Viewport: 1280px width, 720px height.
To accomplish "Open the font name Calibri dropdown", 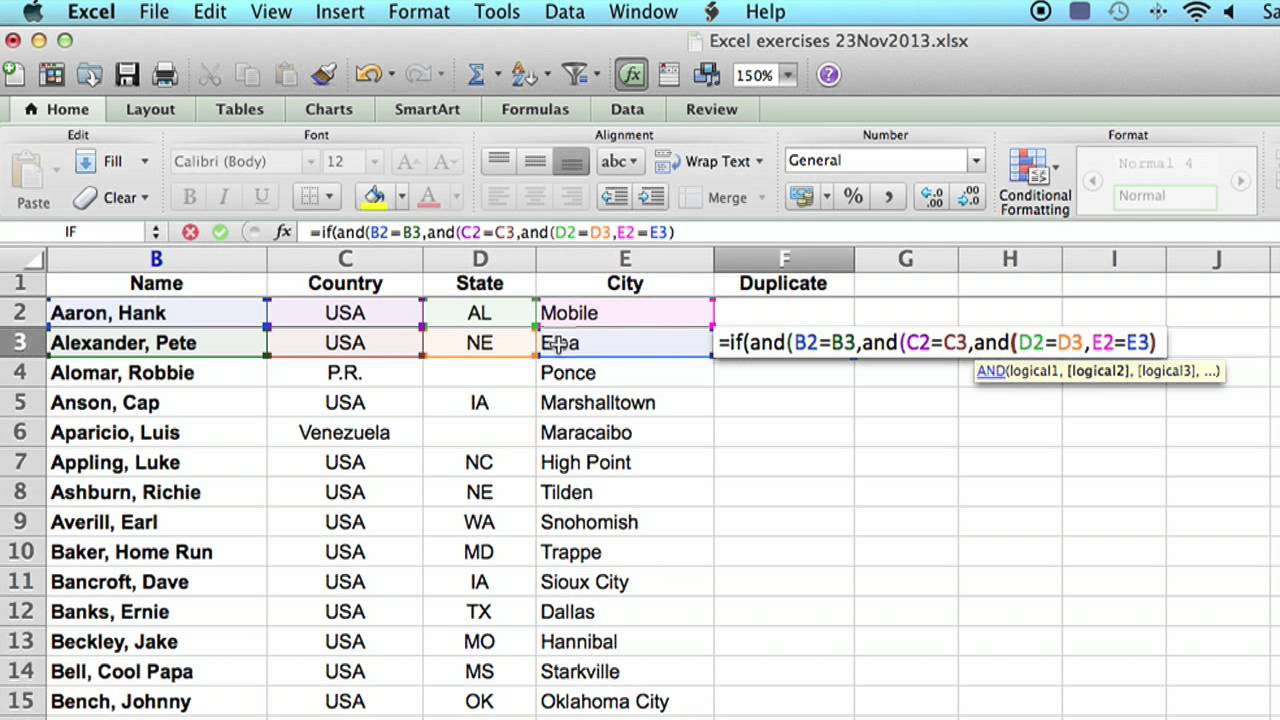I will [x=310, y=161].
